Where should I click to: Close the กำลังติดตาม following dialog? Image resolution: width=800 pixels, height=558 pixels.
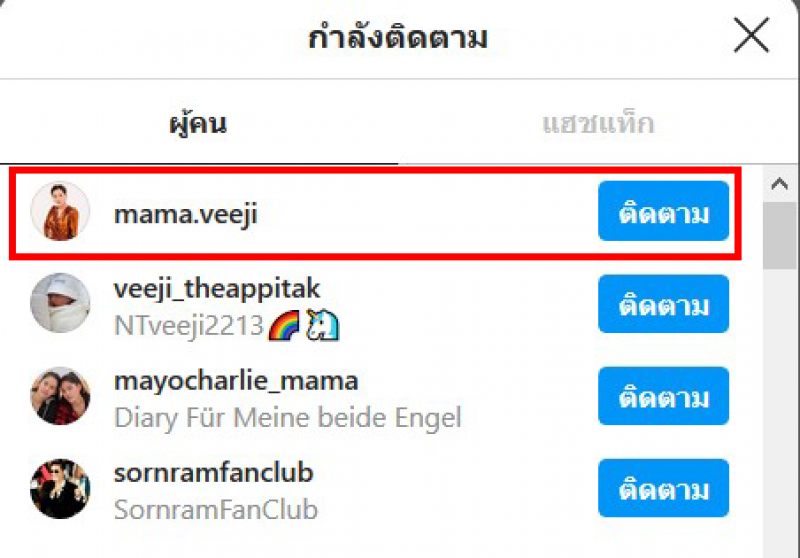pyautogui.click(x=751, y=35)
